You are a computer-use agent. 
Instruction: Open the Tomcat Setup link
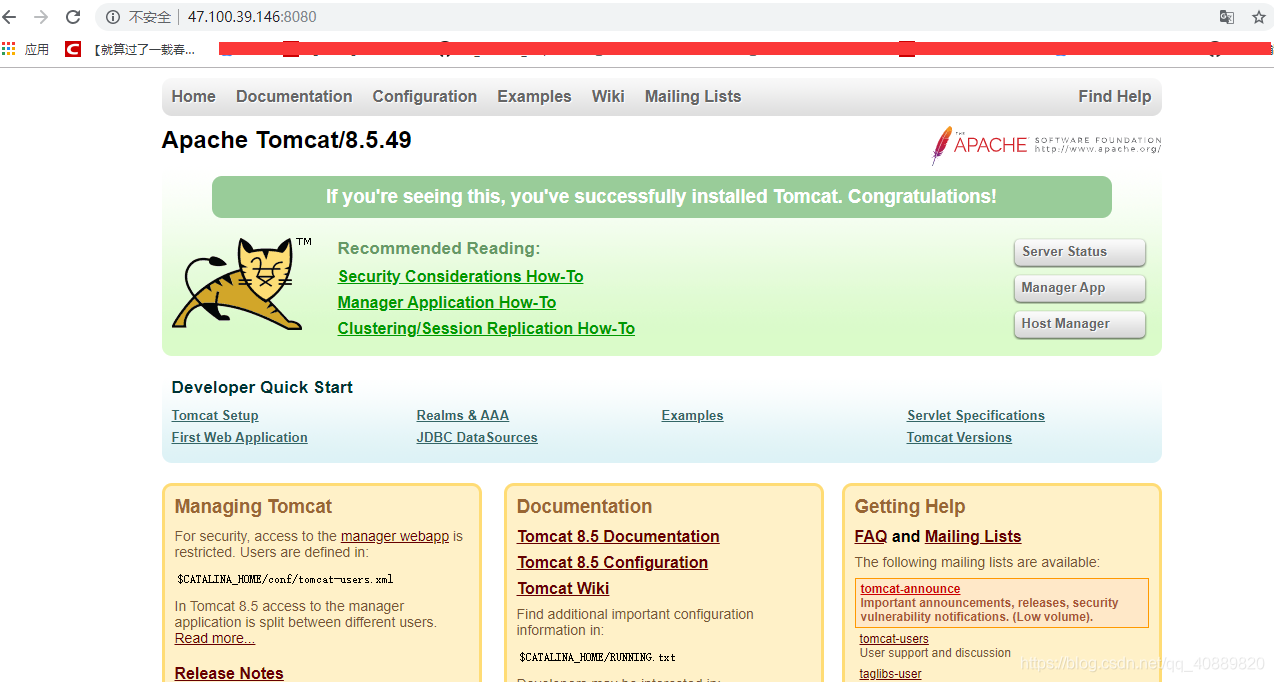(215, 415)
